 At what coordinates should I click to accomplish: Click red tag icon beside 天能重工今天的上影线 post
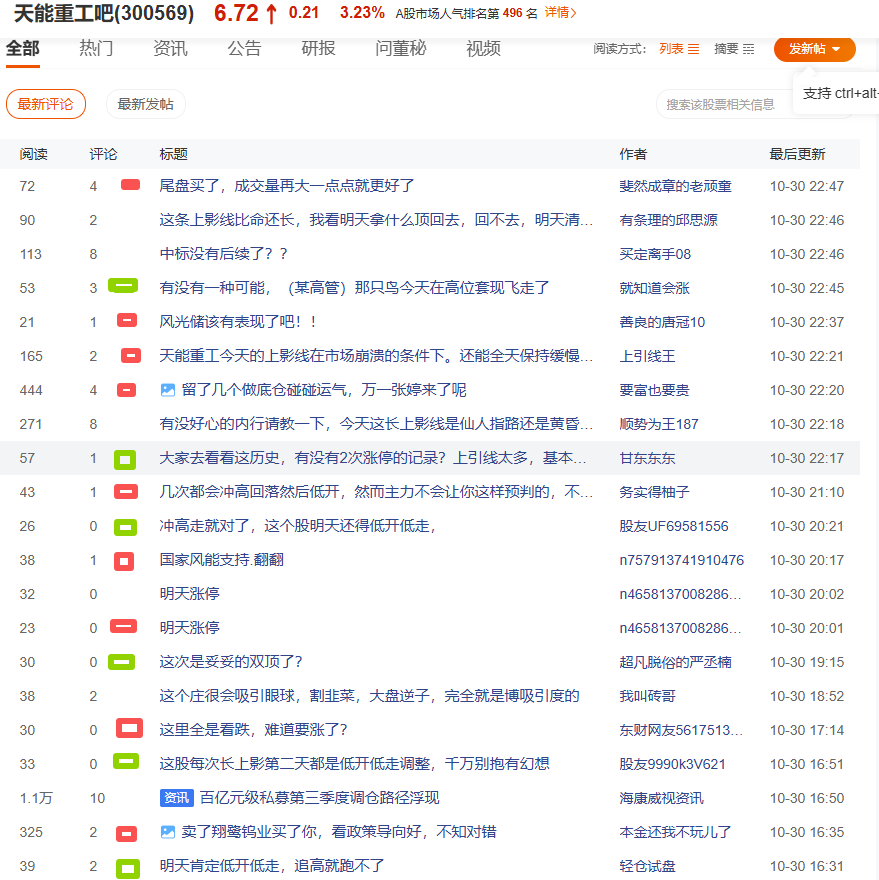coord(131,355)
